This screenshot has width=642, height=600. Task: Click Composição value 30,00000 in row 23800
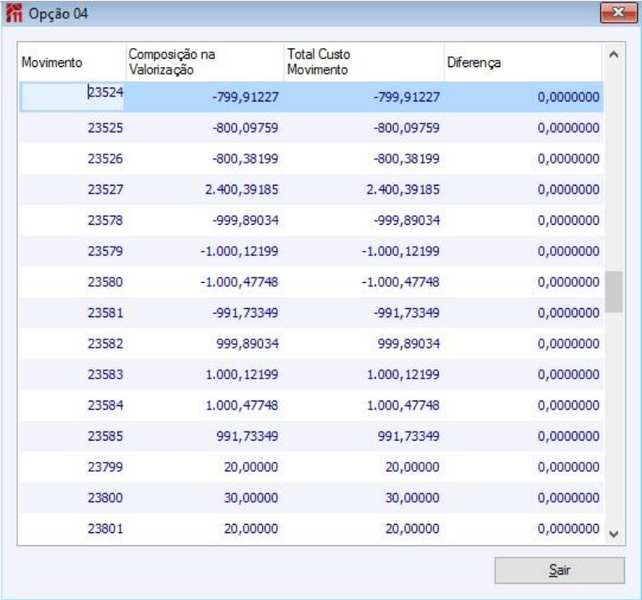(x=251, y=498)
